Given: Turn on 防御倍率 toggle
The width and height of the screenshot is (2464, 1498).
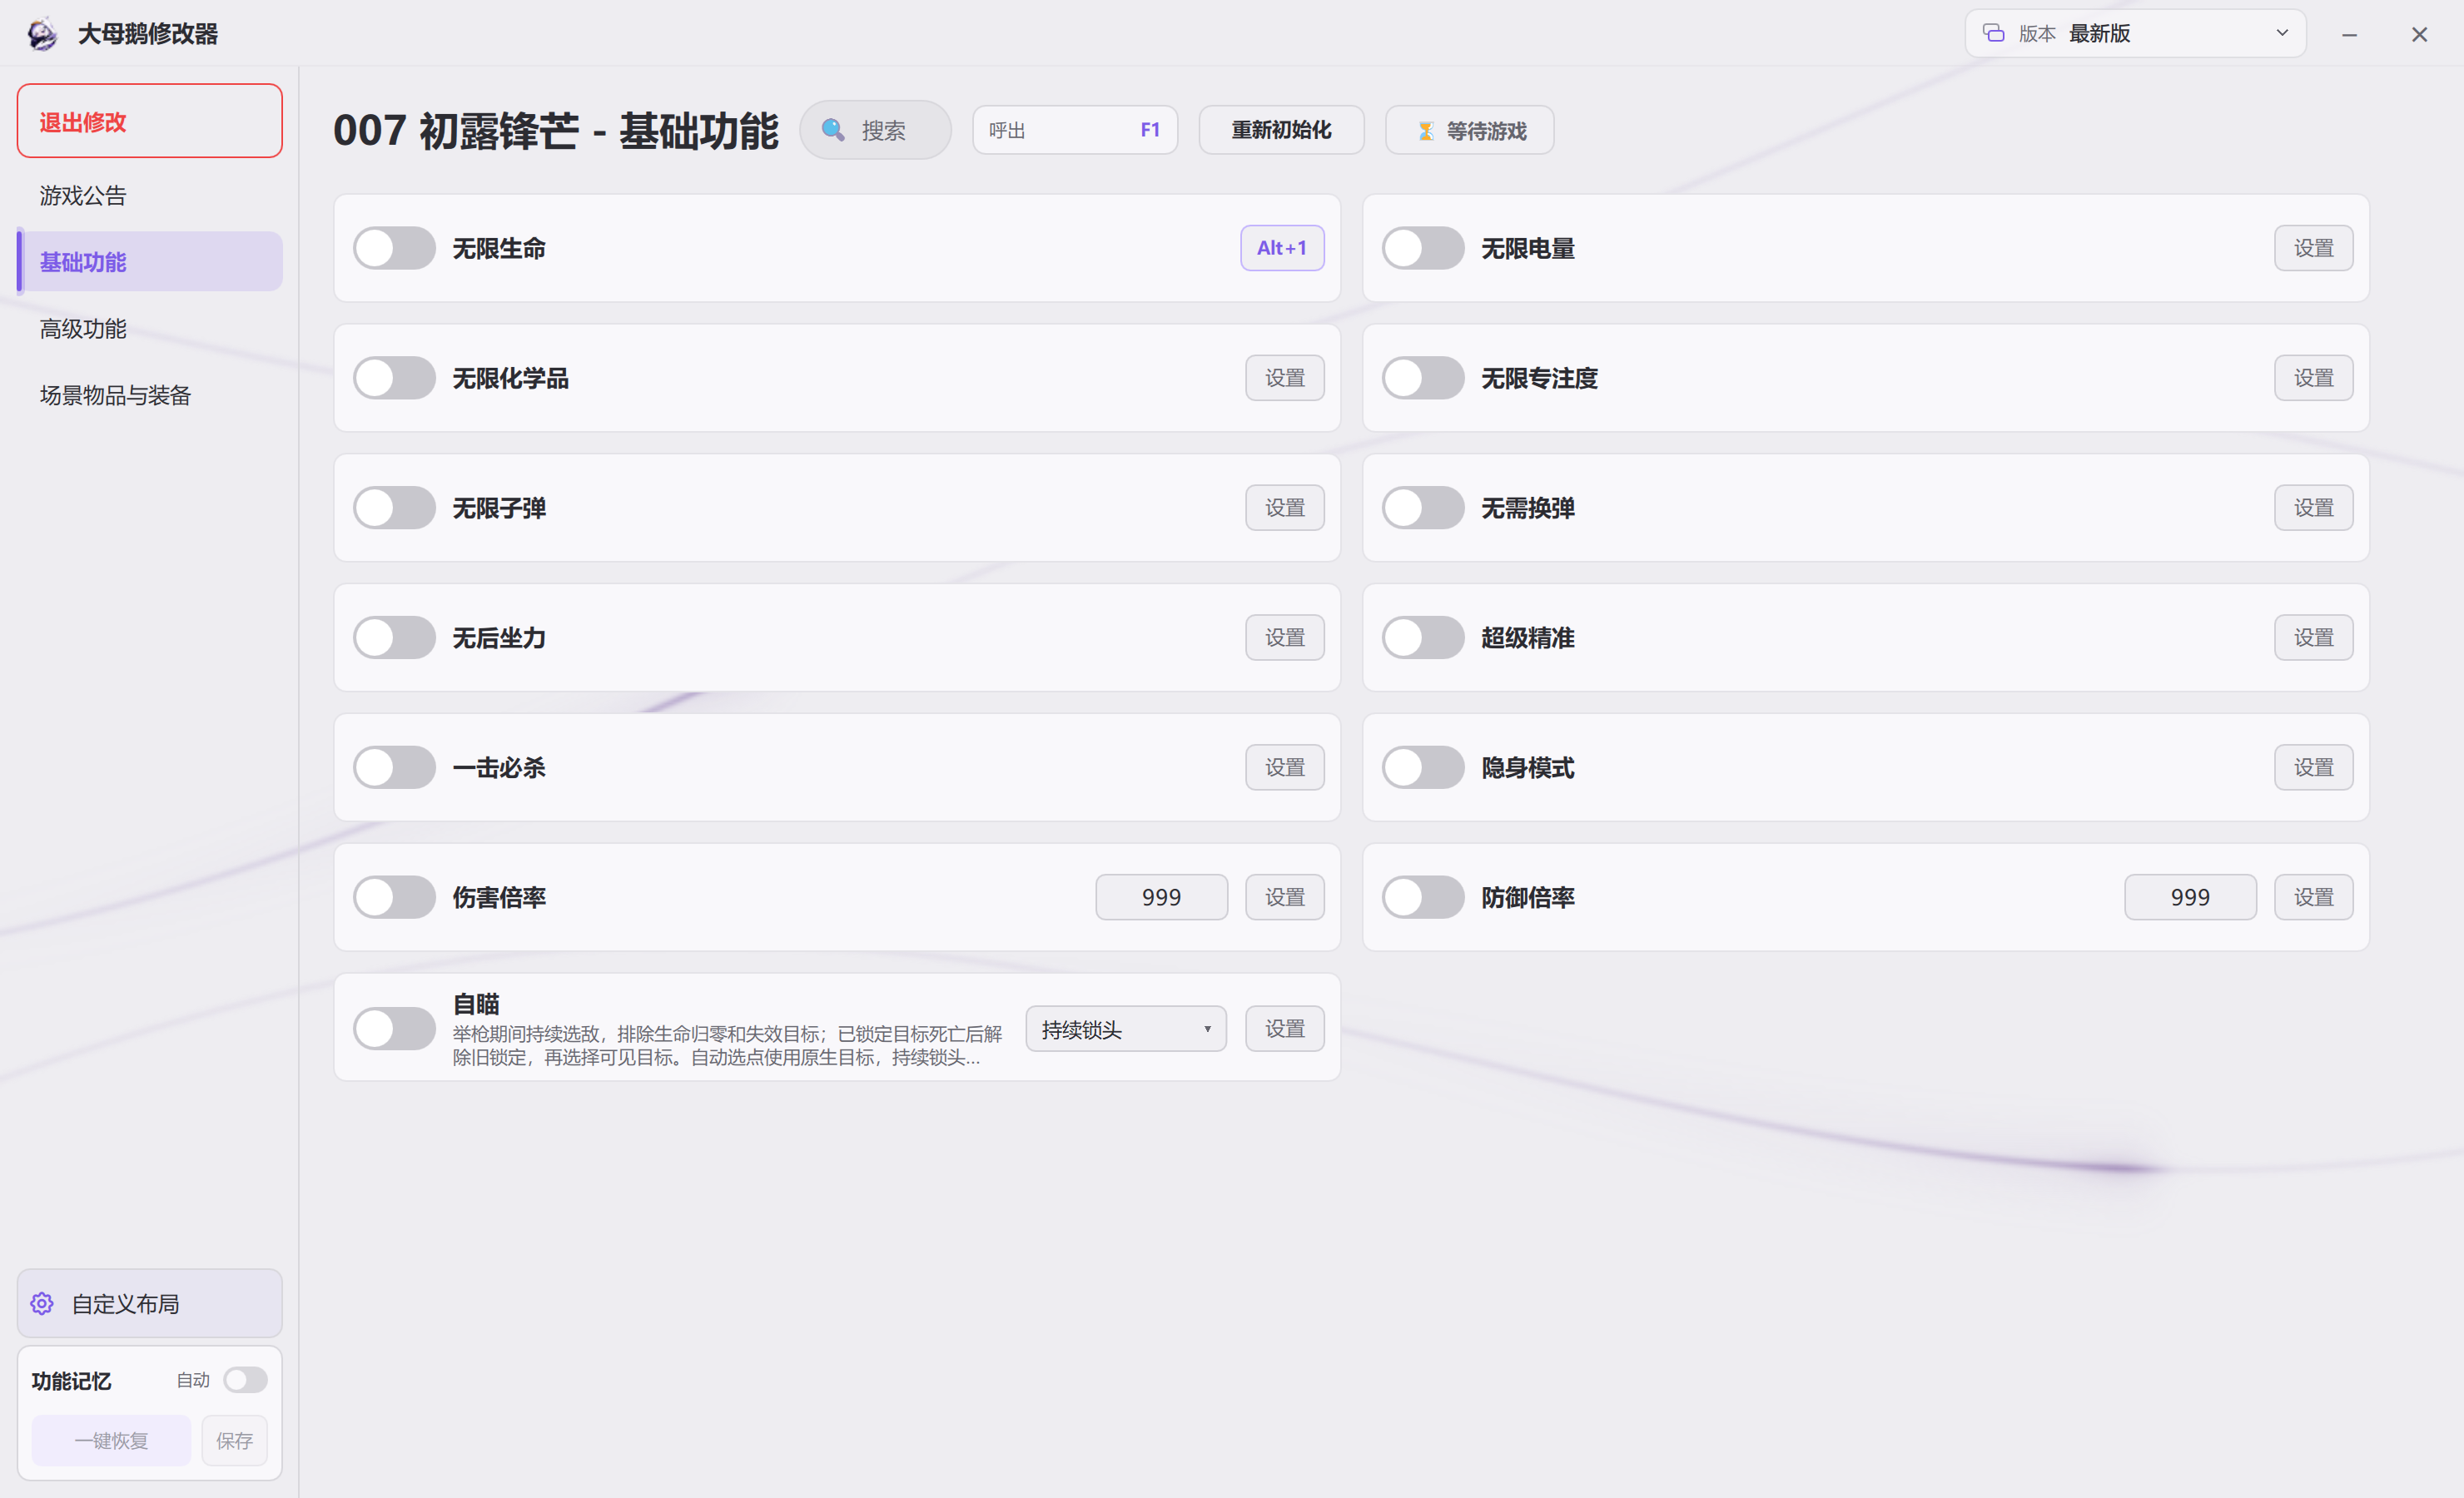Looking at the screenshot, I should click(x=1423, y=897).
